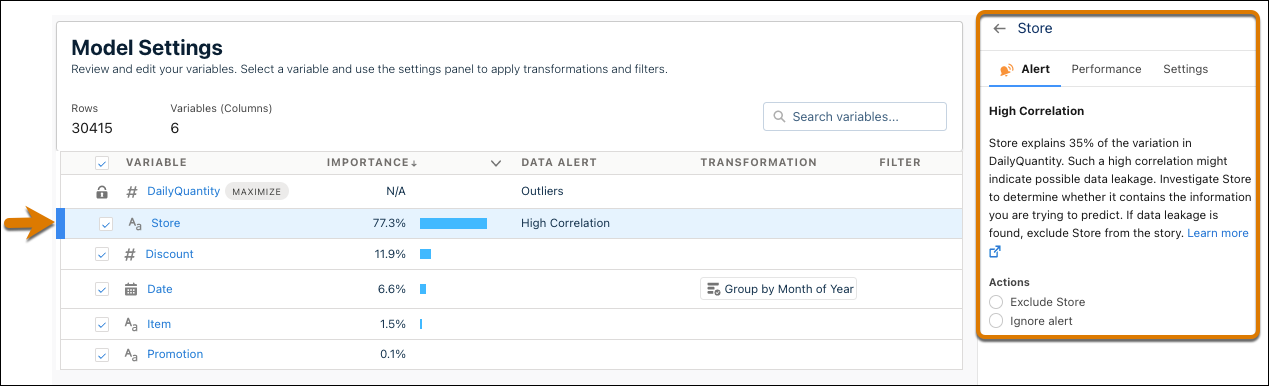
Task: Click the 11.9% importance value
Action: tap(390, 254)
